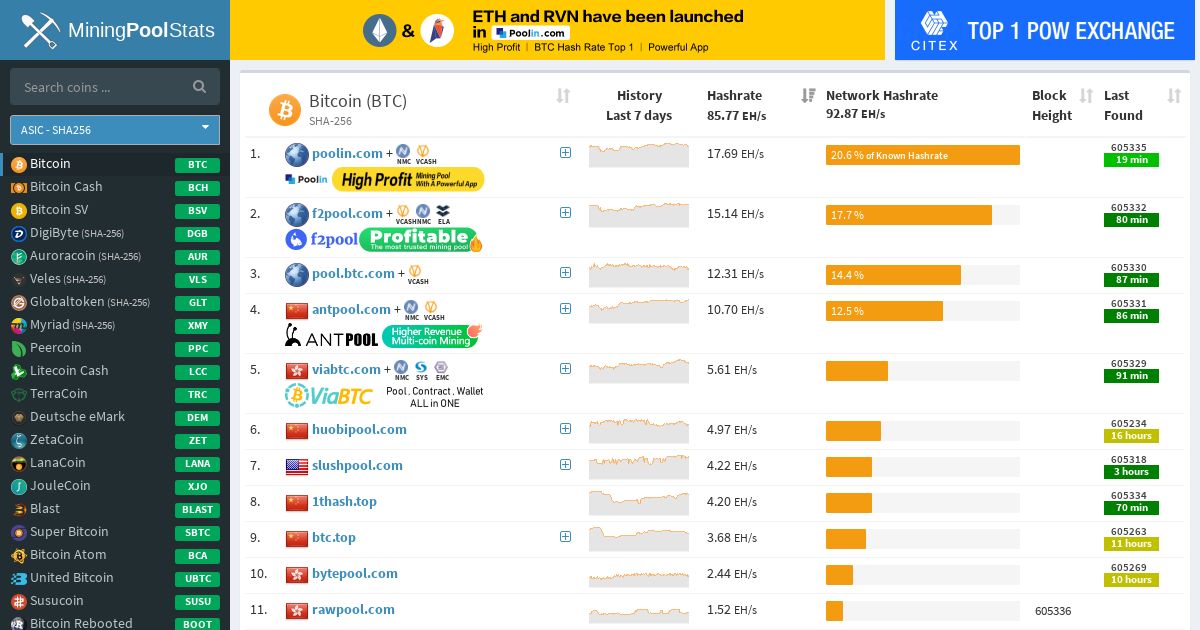Click the Litecoin Cash coin icon

(x=18, y=371)
